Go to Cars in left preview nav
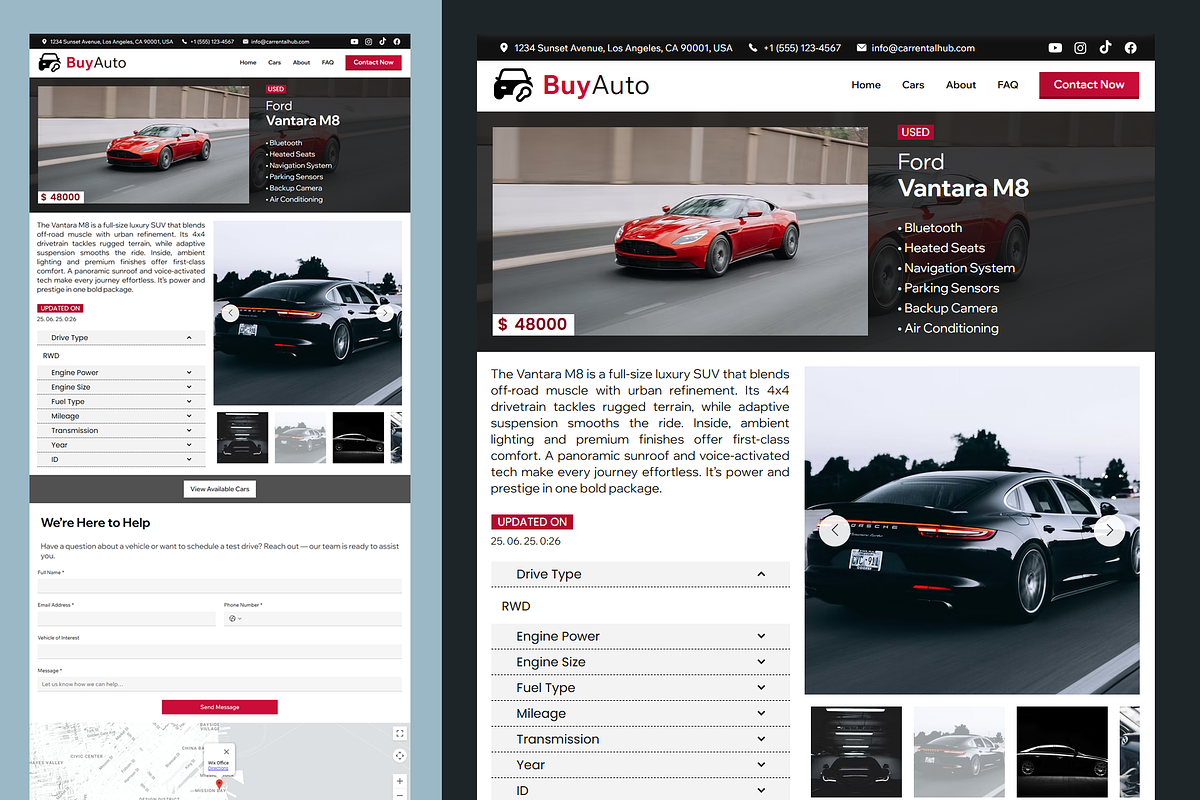Image resolution: width=1200 pixels, height=800 pixels. [x=274, y=62]
